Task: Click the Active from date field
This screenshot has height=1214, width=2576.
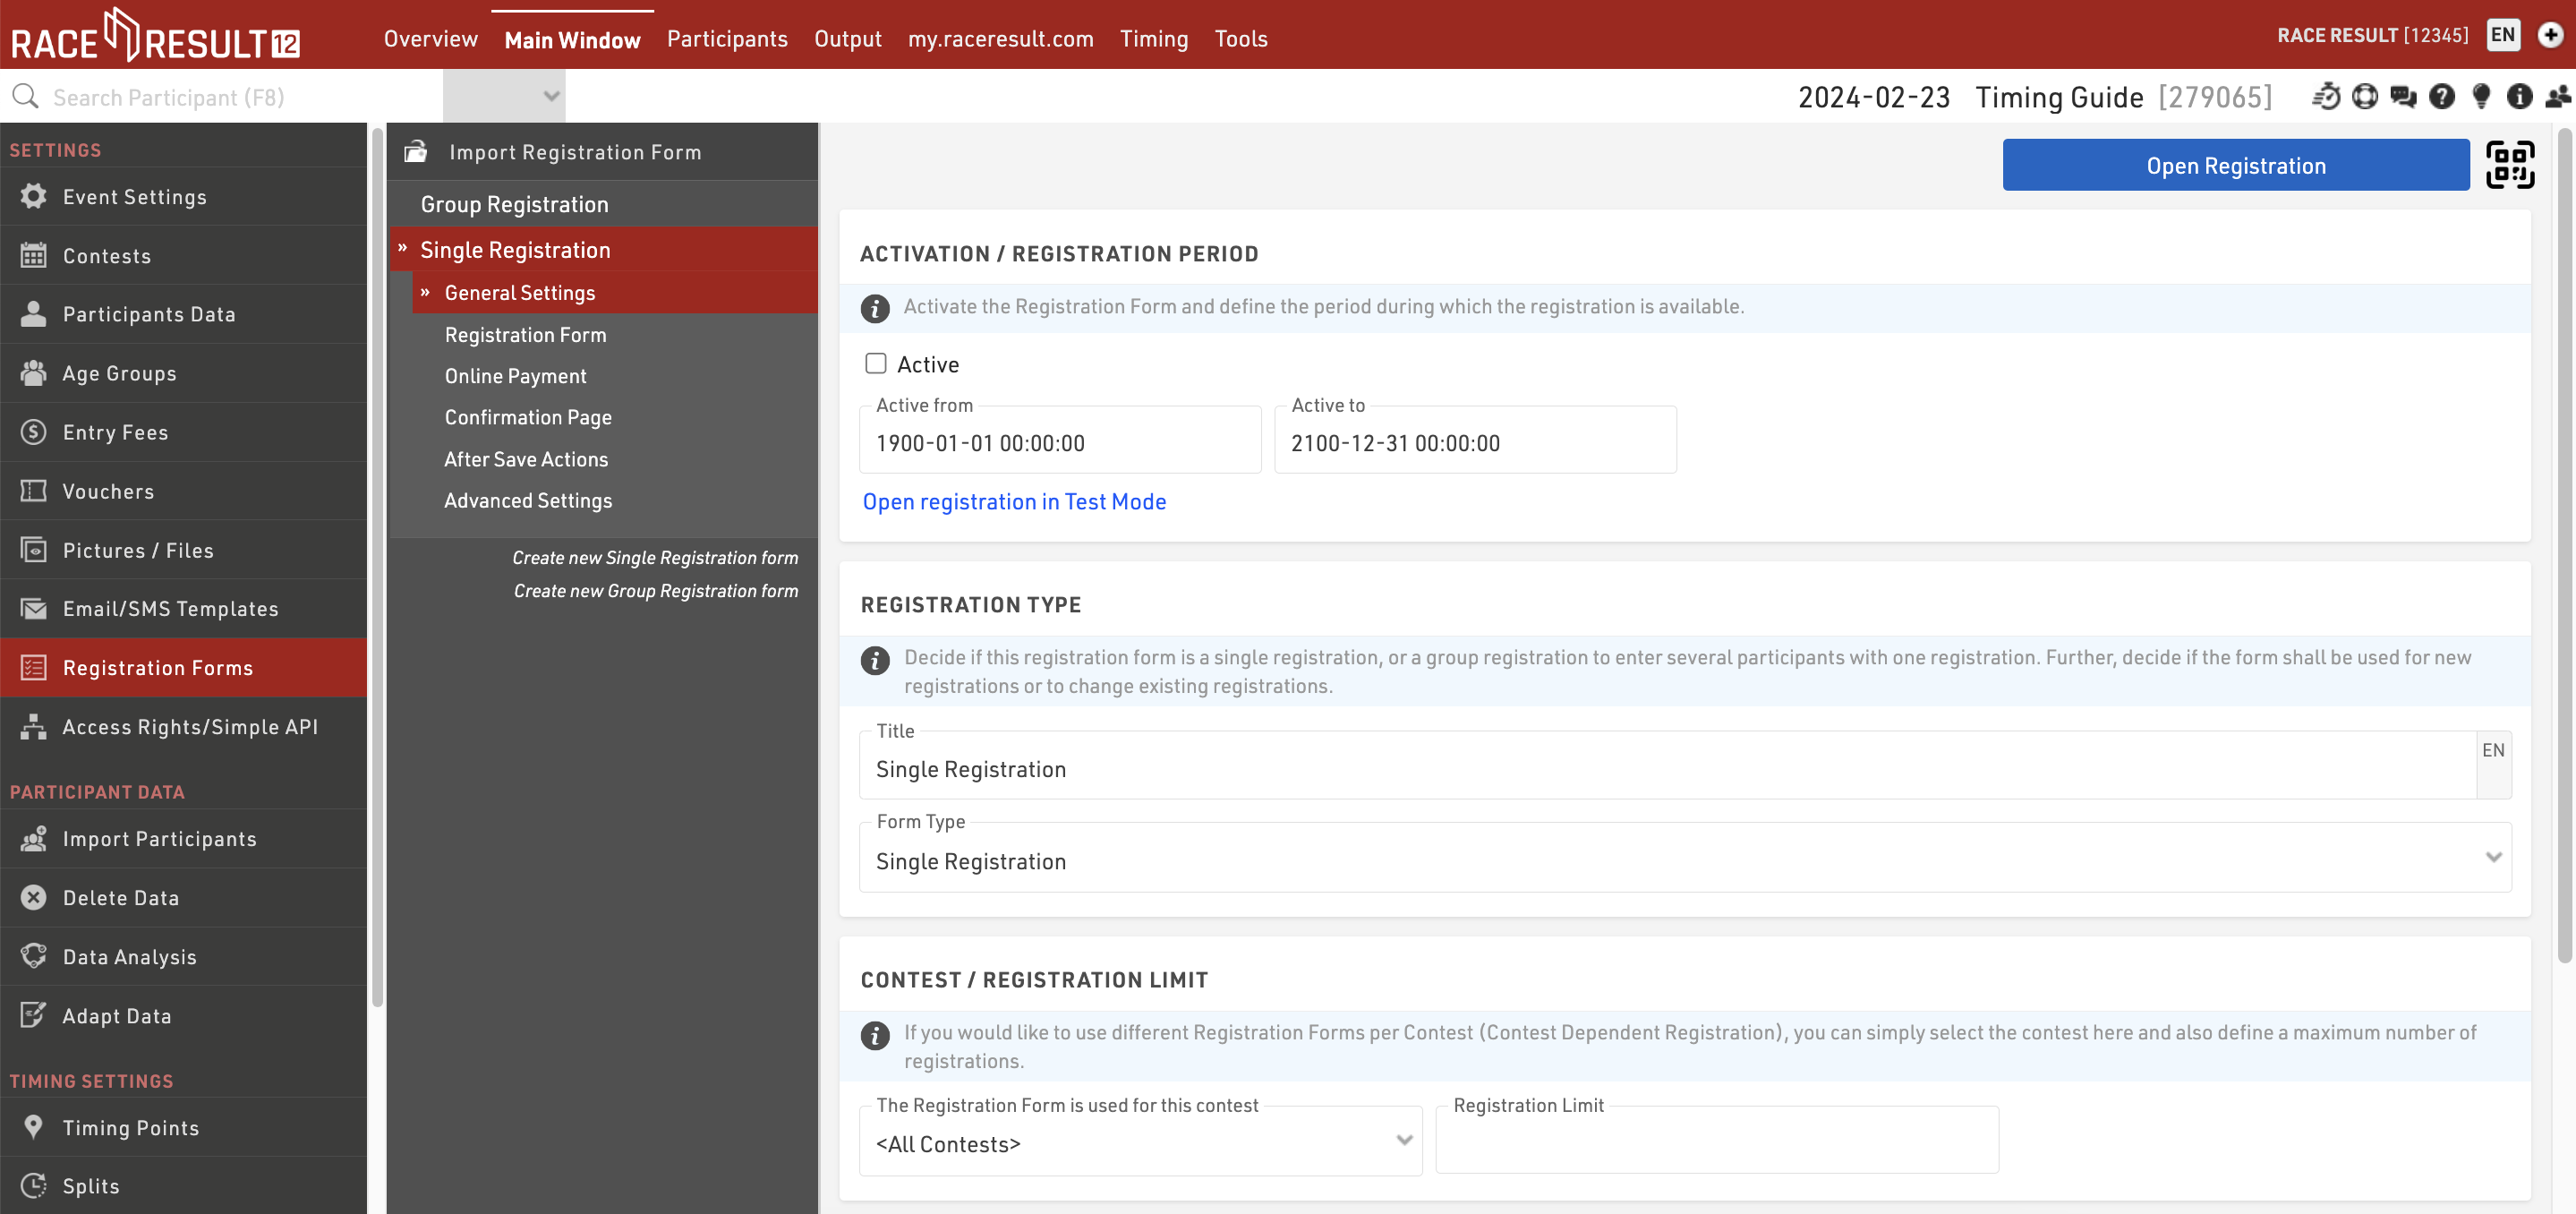Action: pos(1060,441)
